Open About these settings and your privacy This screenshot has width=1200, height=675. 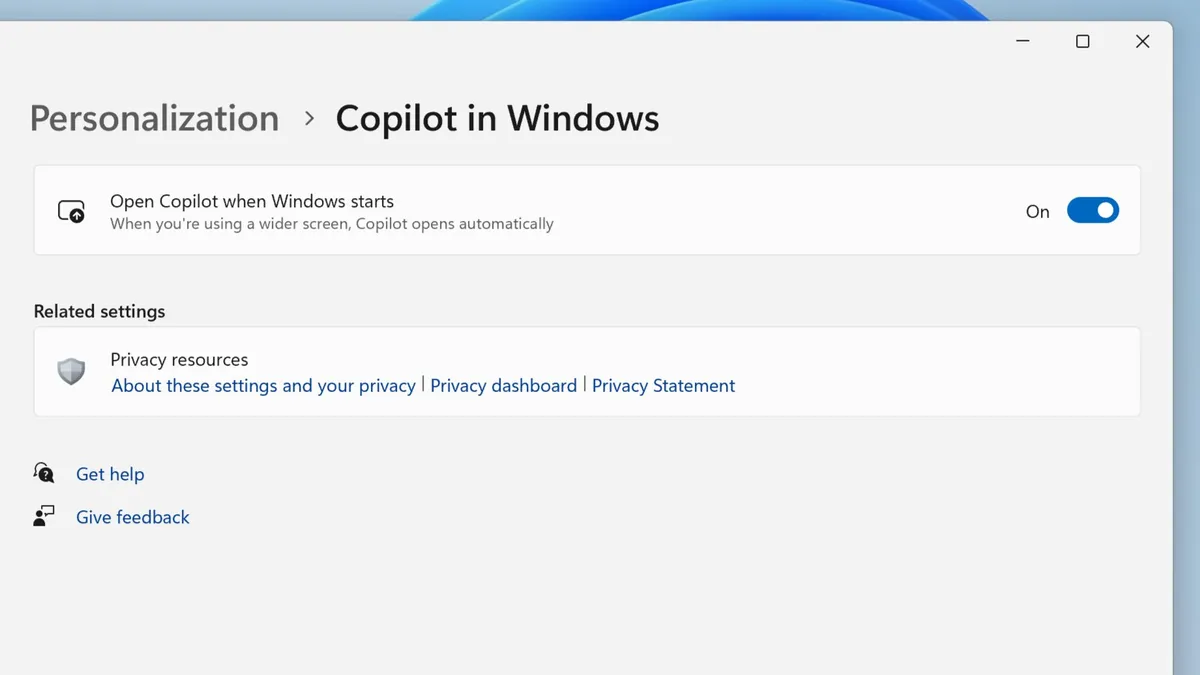tap(263, 386)
